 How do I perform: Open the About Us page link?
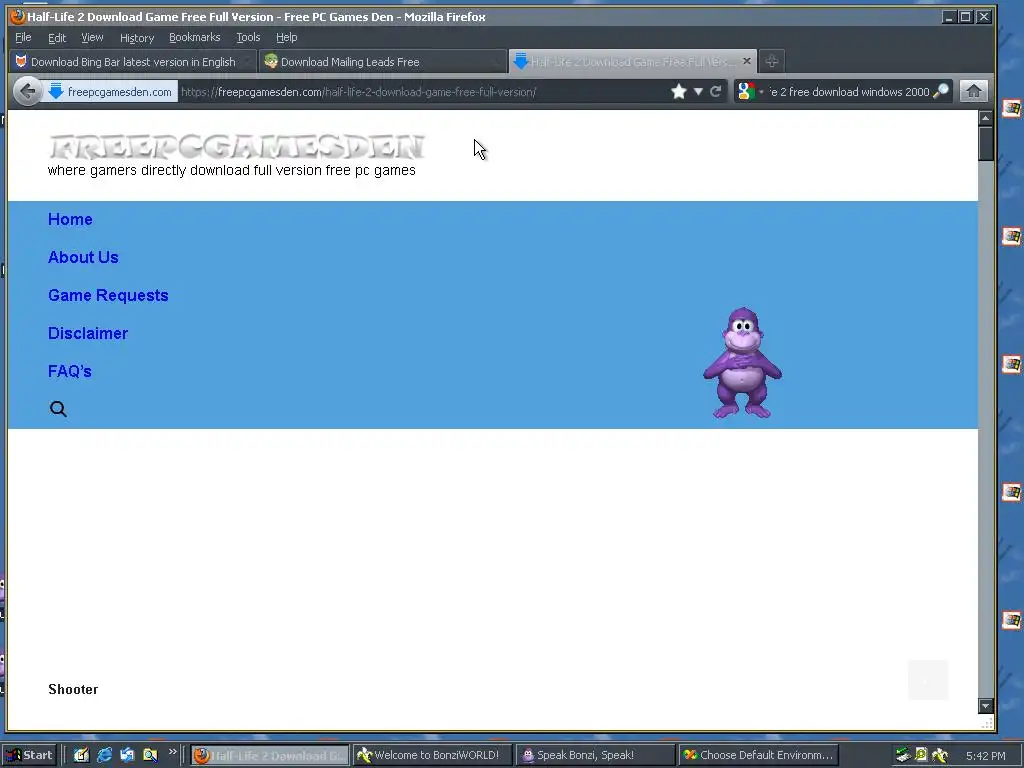(83, 257)
